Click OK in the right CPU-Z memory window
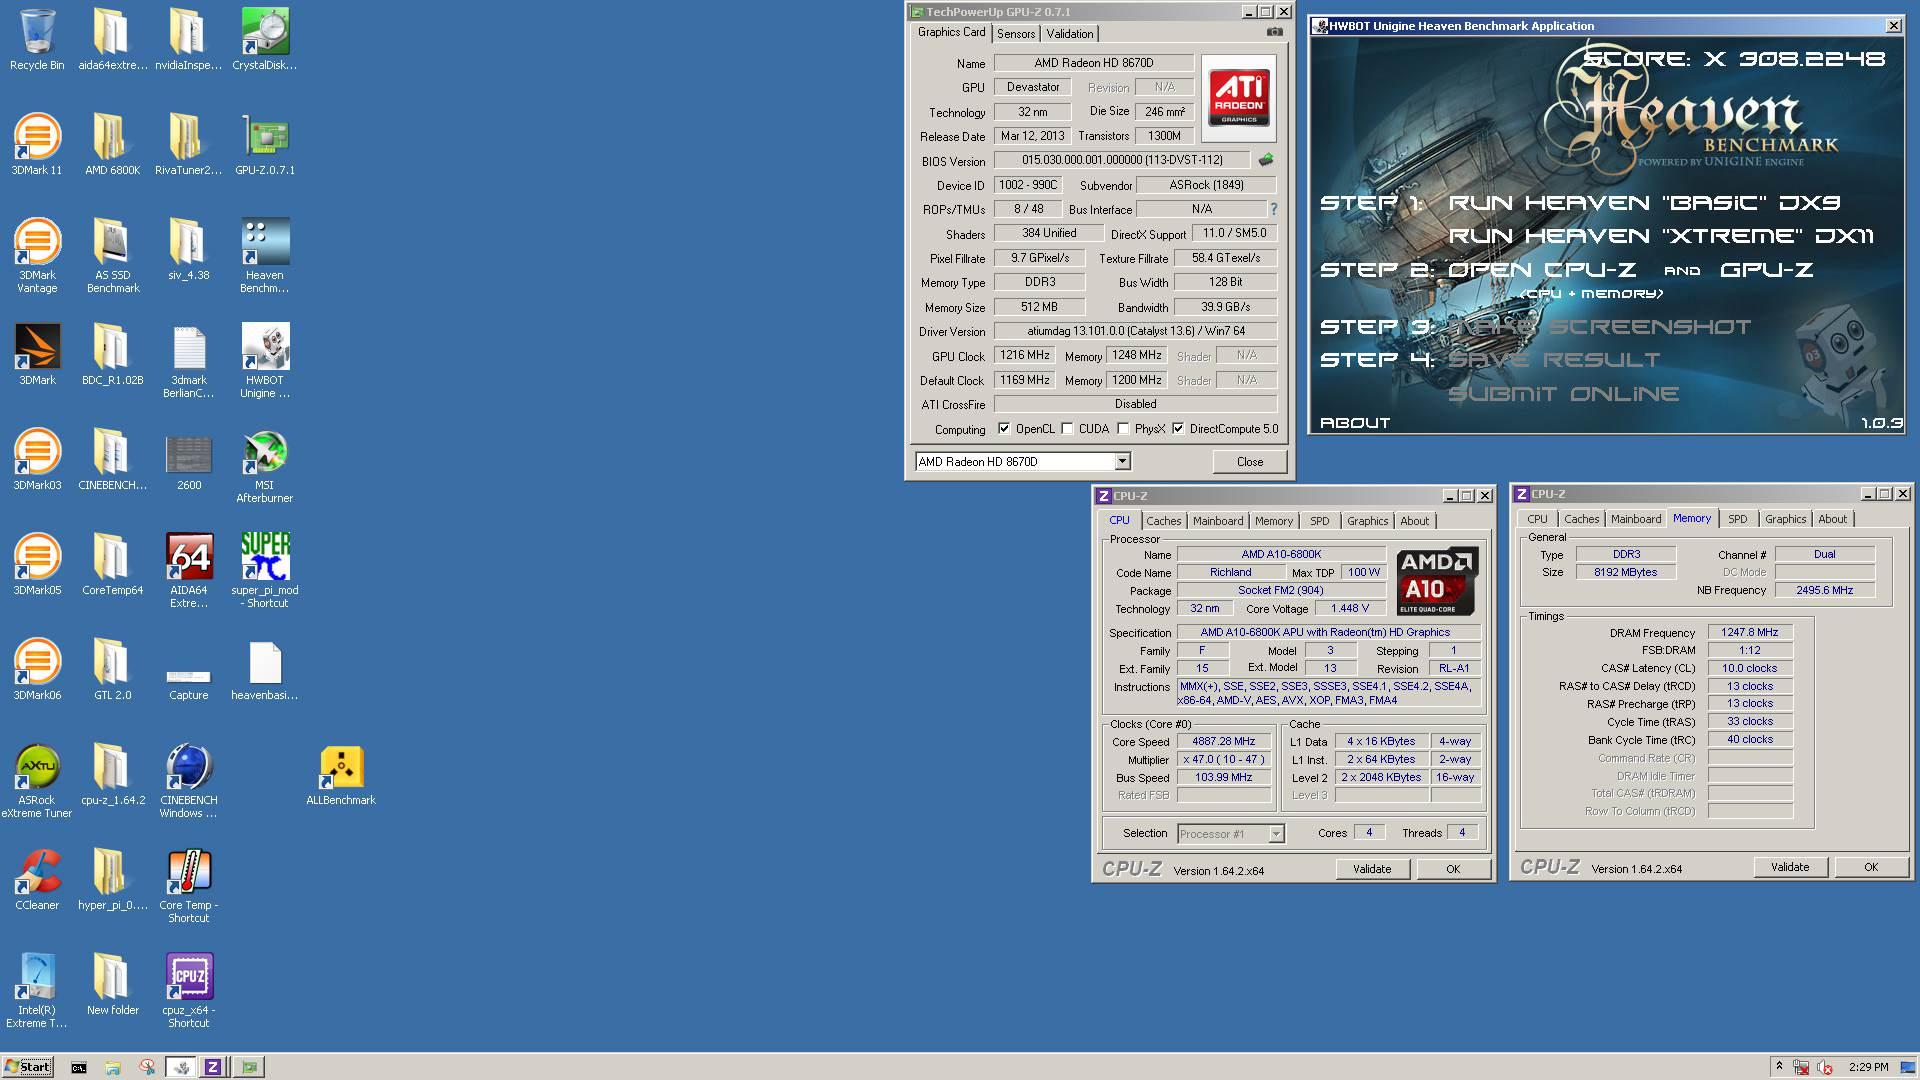The image size is (1920, 1080). coord(1871,867)
